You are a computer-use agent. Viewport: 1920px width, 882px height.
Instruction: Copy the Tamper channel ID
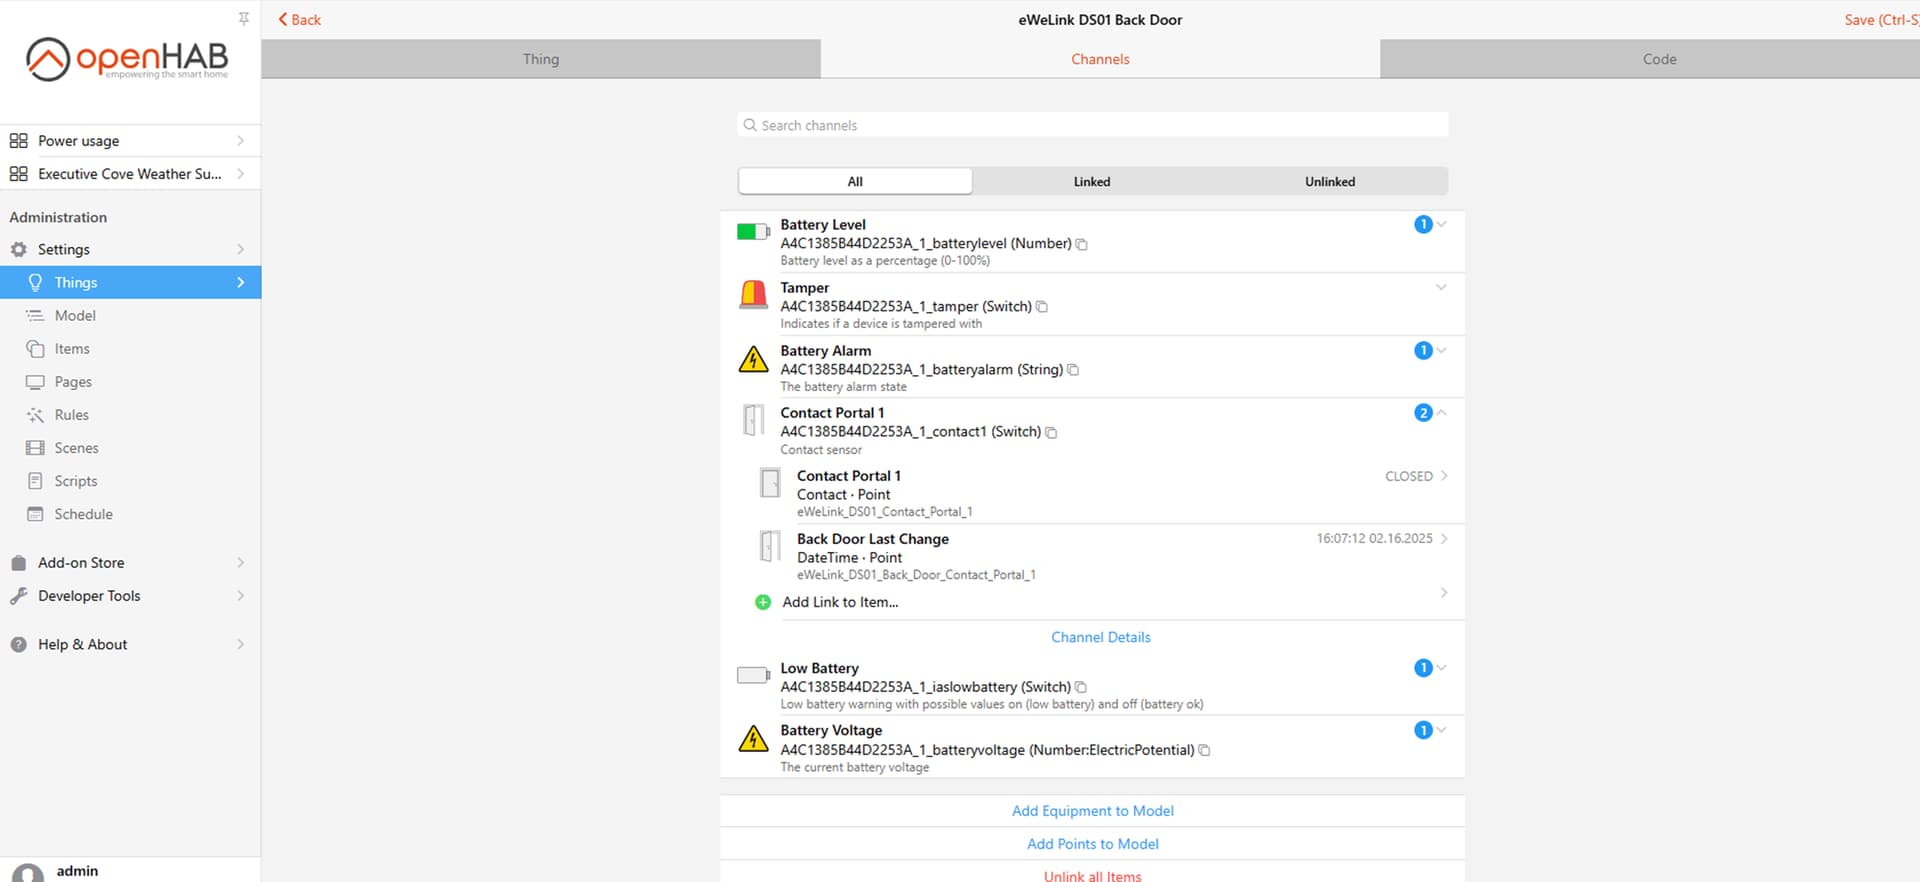coord(1041,307)
